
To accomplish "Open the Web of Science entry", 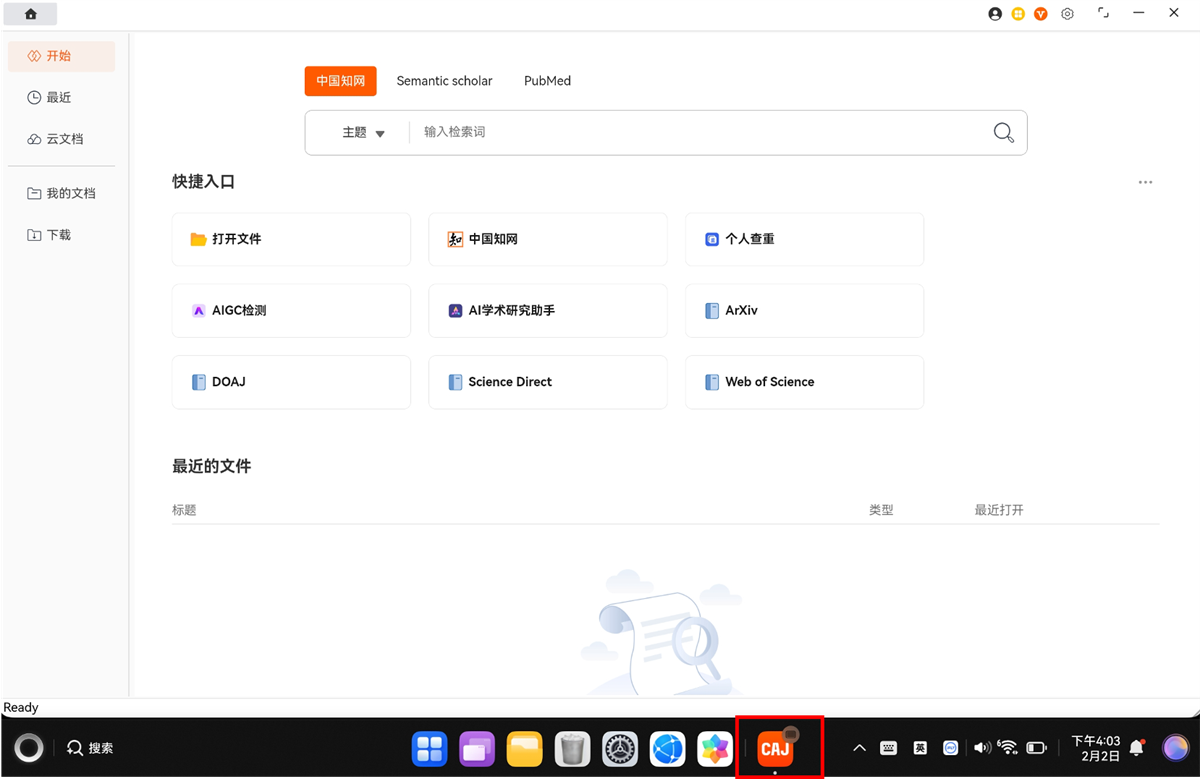I will tap(804, 382).
